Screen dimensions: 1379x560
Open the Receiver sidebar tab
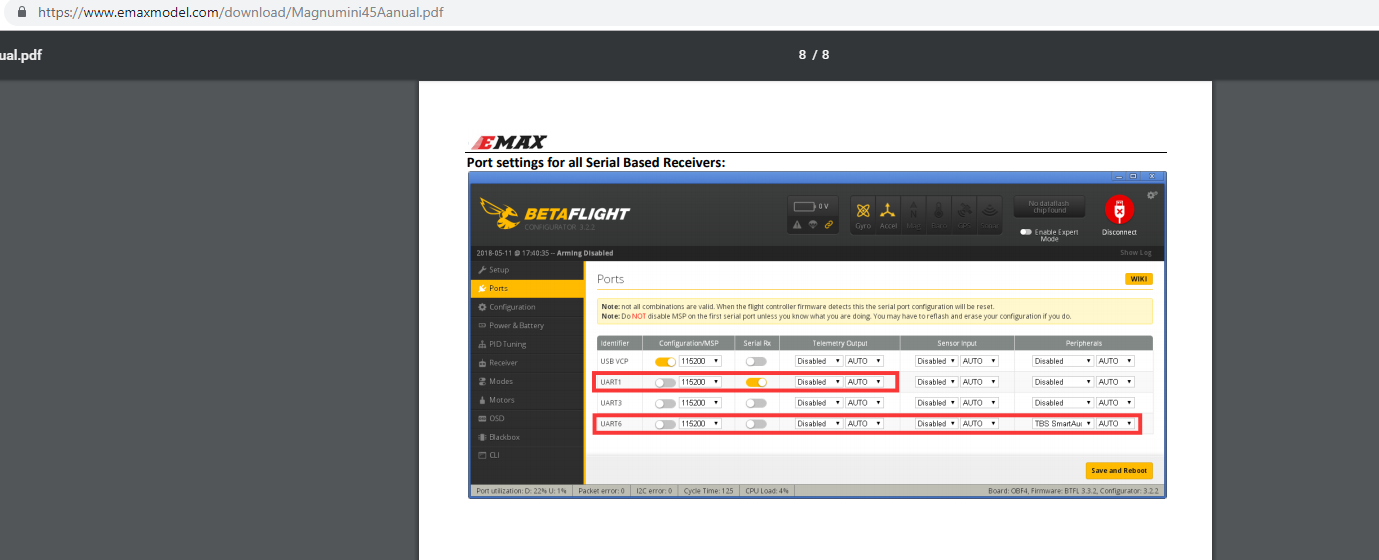tap(527, 363)
